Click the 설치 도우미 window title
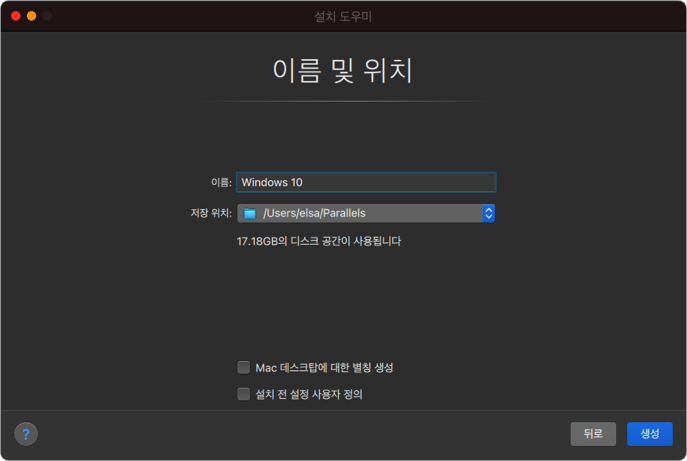Image resolution: width=687 pixels, height=461 pixels. 343,17
